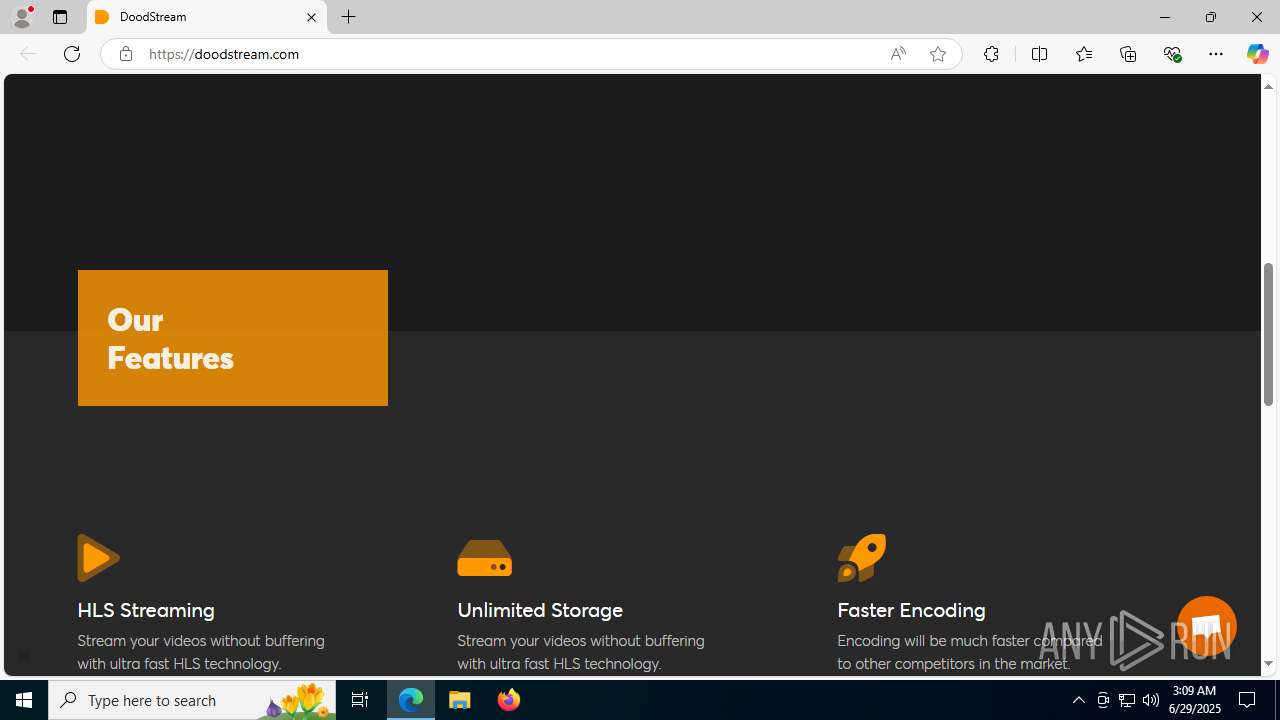
Task: Open a new browser tab
Action: [348, 17]
